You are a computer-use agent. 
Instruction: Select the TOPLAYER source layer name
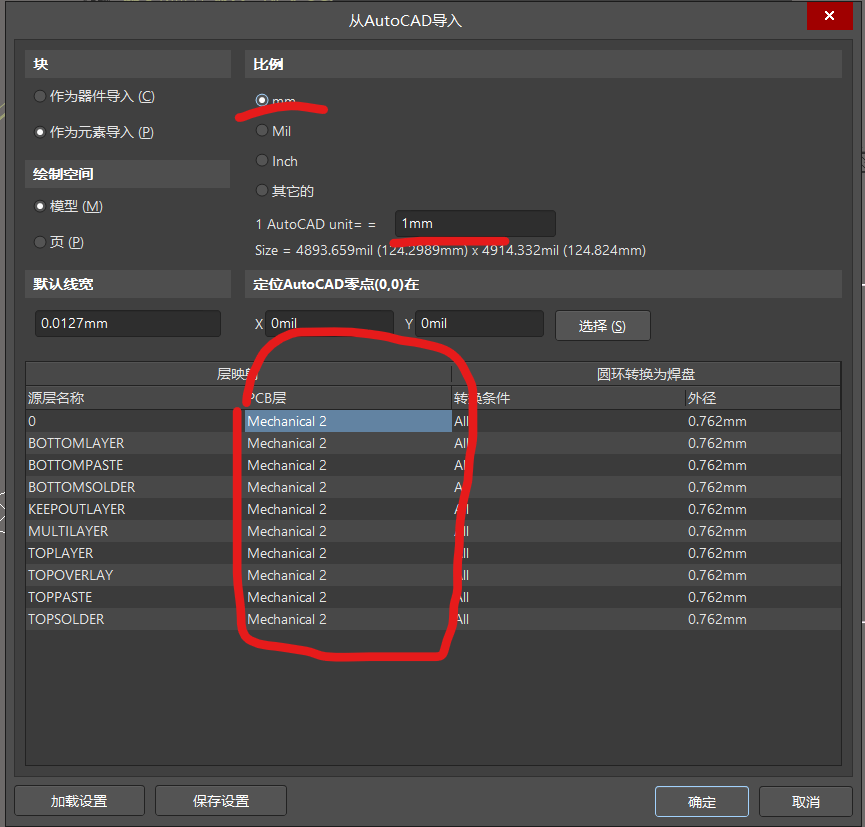pos(61,553)
